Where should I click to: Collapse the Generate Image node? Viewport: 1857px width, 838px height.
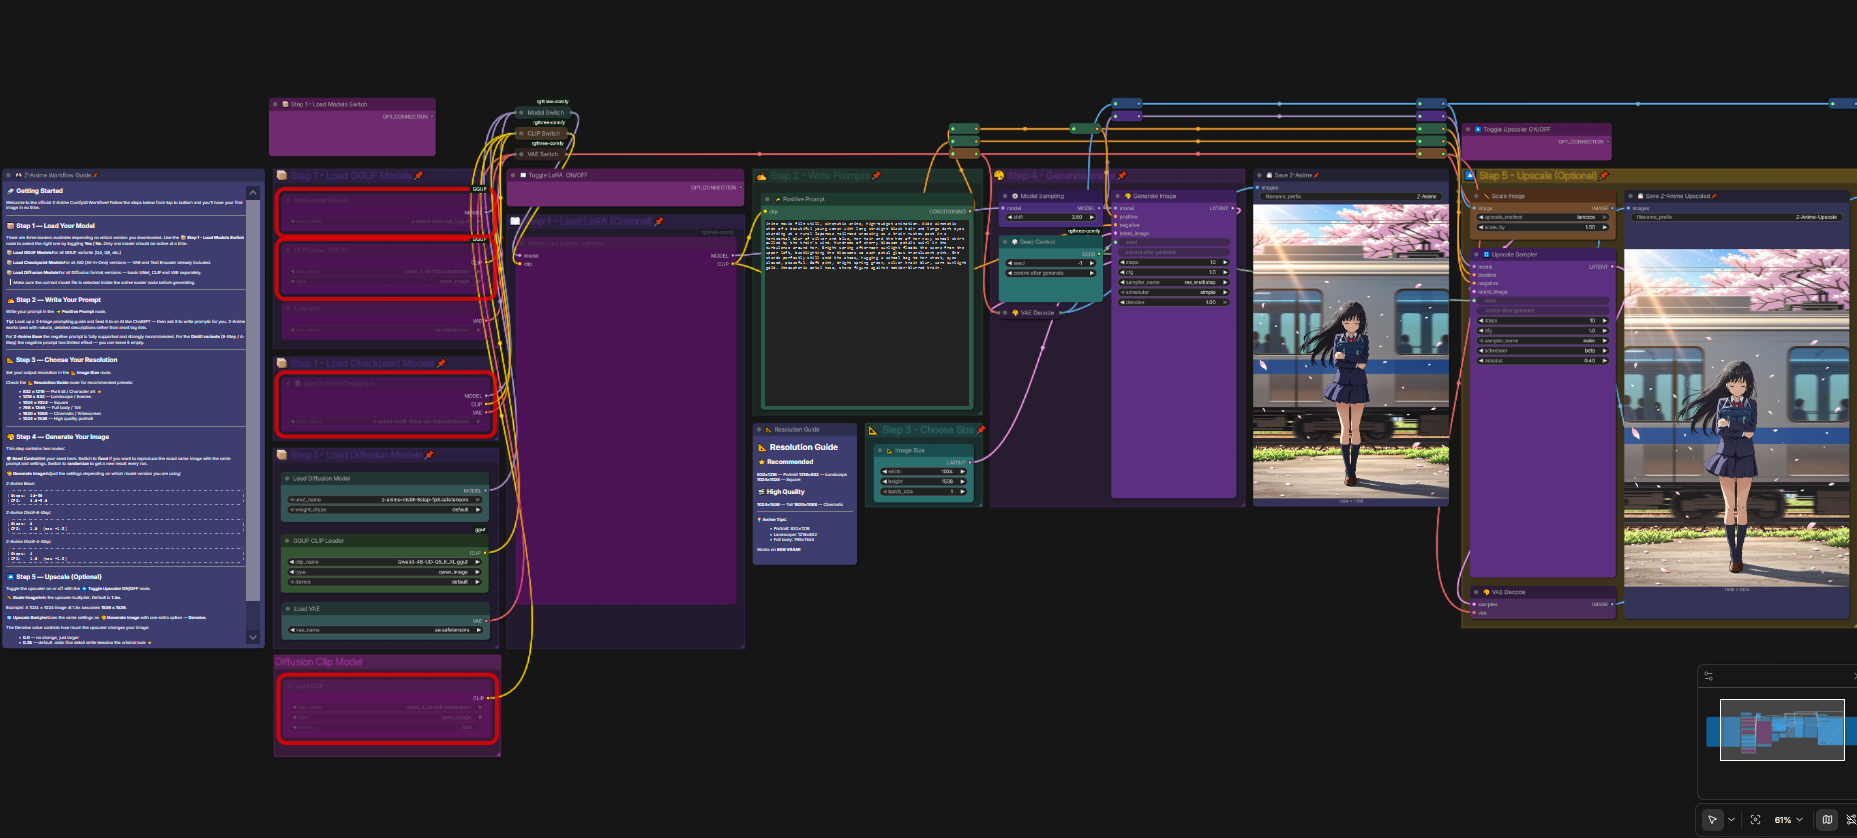click(x=1119, y=196)
